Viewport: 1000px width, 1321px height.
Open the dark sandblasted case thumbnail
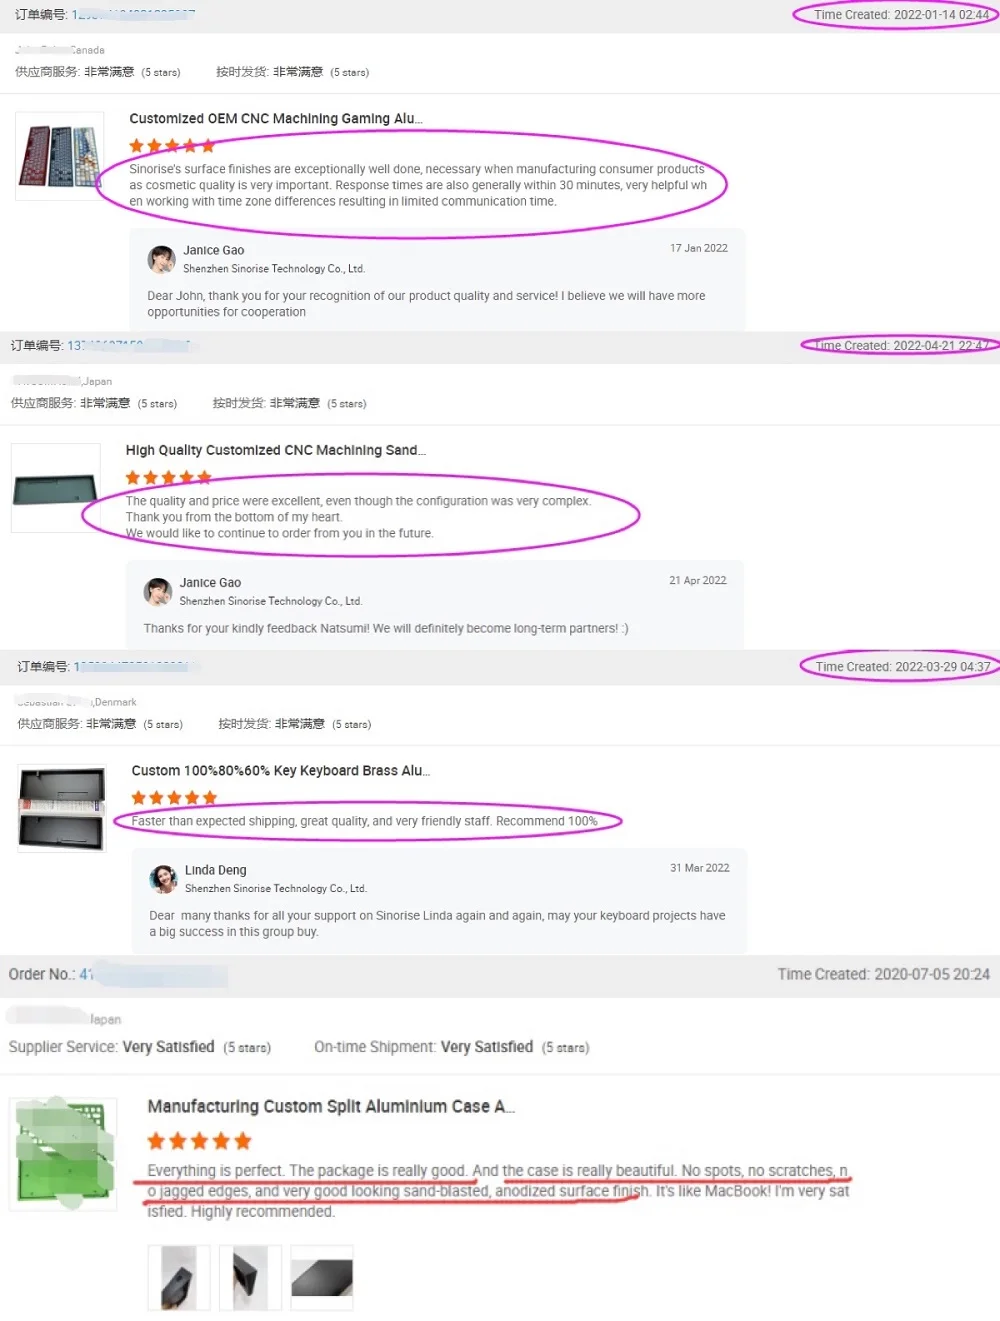[56, 488]
